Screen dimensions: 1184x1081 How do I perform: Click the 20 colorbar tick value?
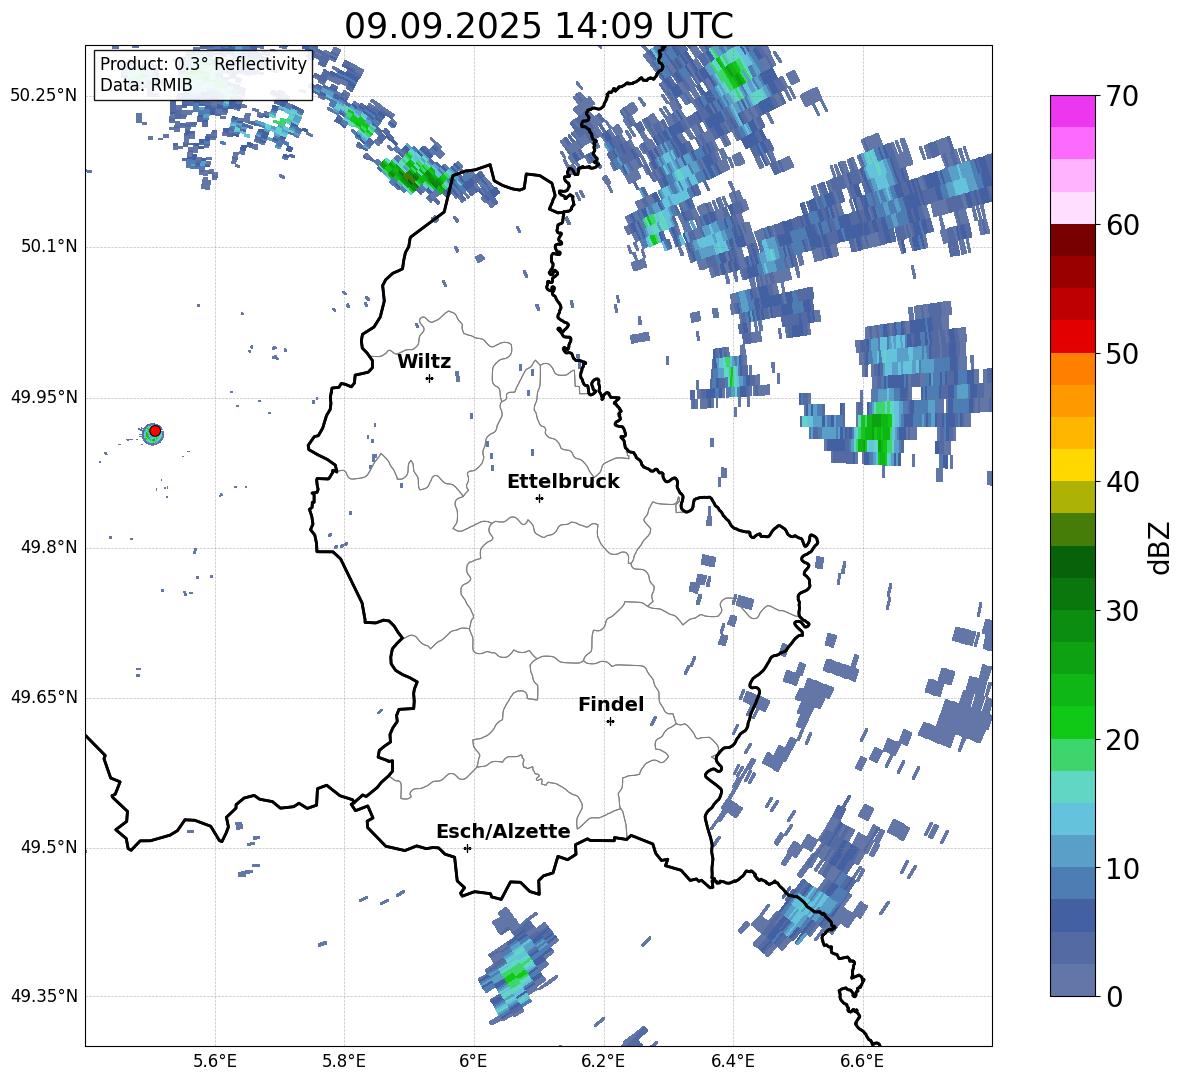point(1122,740)
